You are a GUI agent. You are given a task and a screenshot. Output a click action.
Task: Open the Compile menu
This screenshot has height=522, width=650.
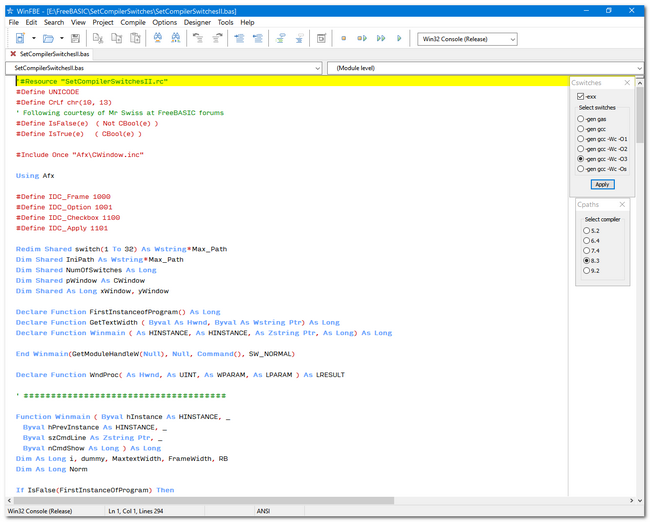tap(132, 22)
